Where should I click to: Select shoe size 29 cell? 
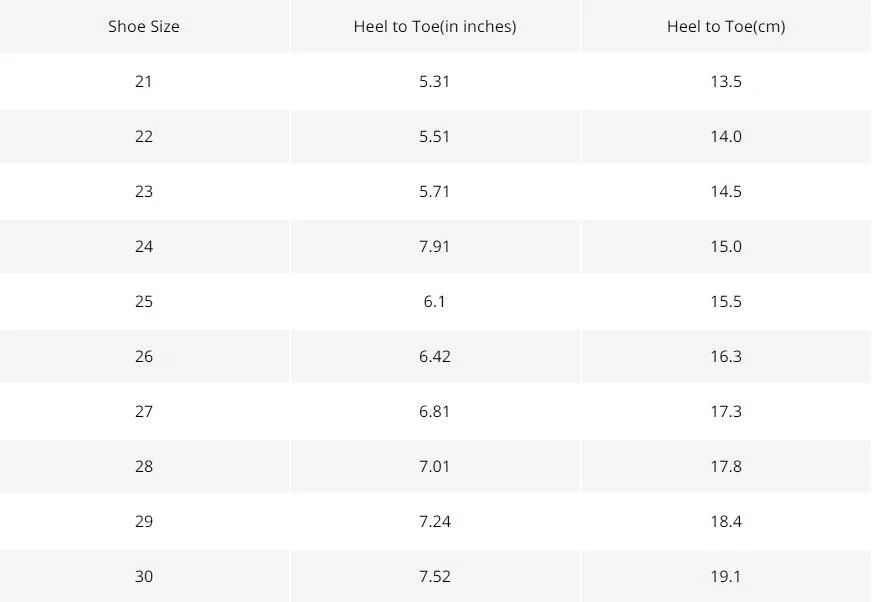pyautogui.click(x=143, y=521)
